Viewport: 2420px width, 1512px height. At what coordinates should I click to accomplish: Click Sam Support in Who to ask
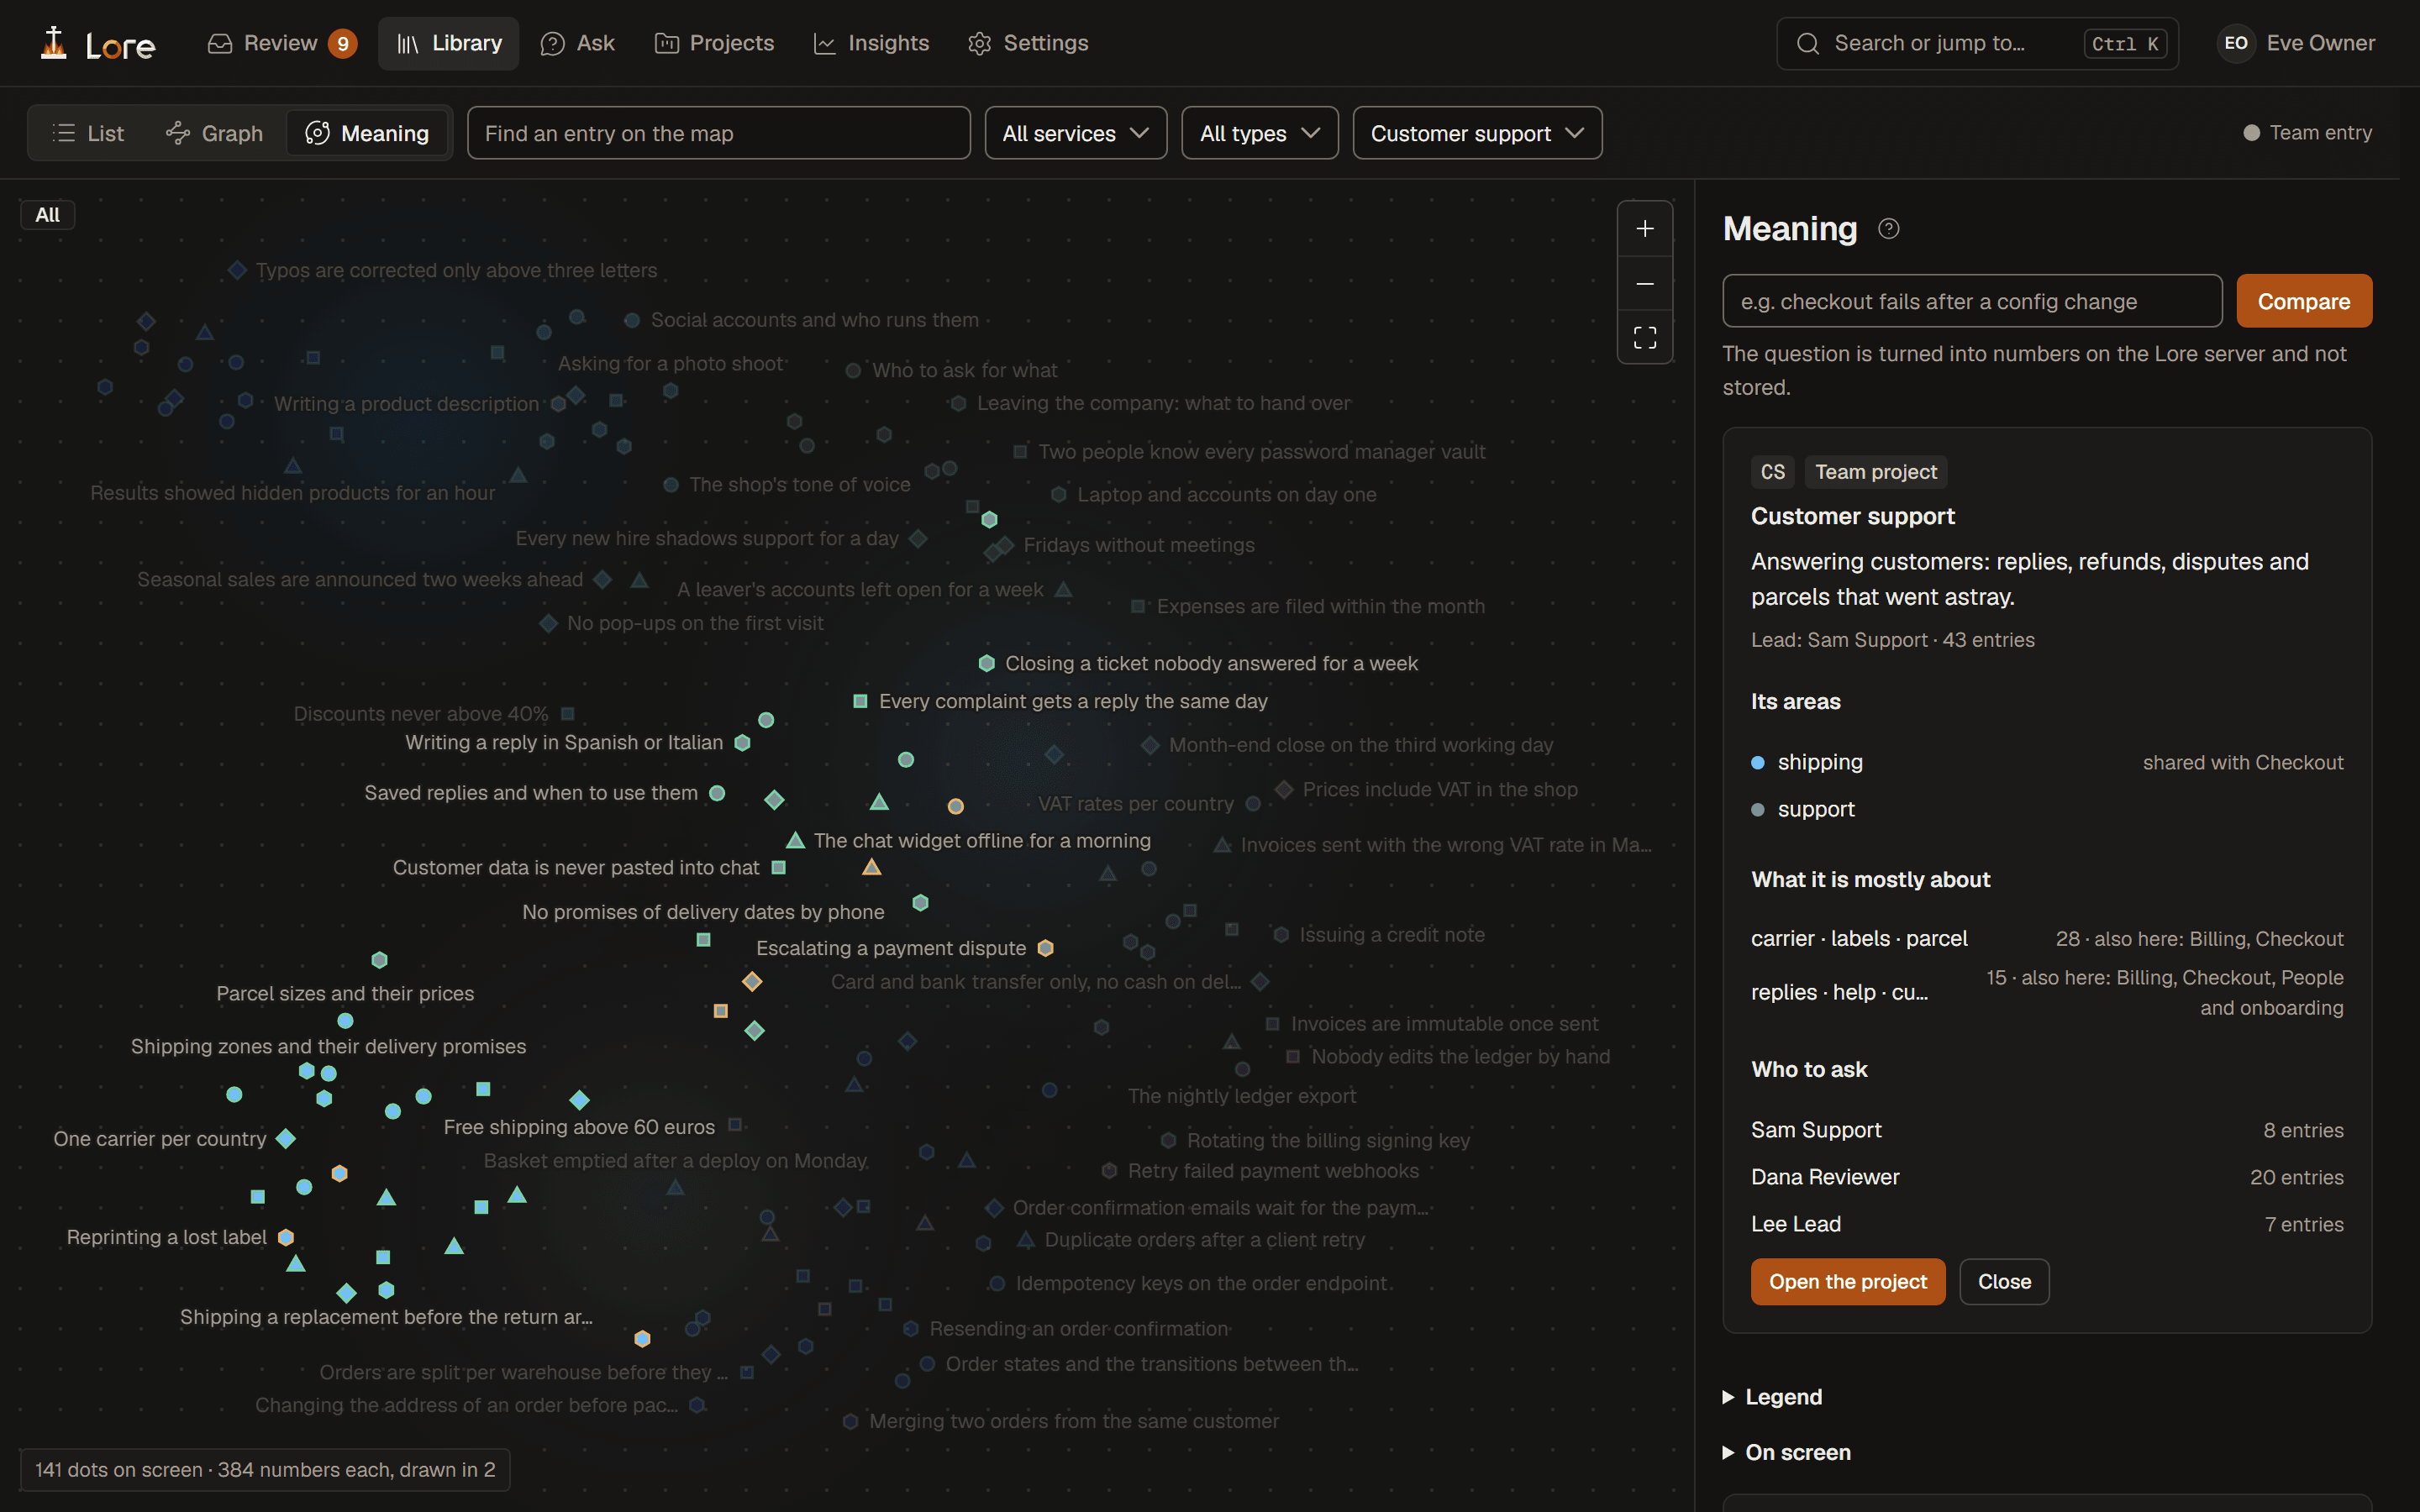(1815, 1130)
